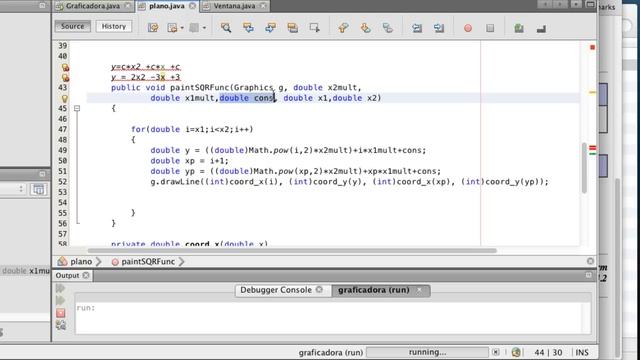Open notifications icon in status bar
This screenshot has height=360, width=640.
tap(516, 352)
